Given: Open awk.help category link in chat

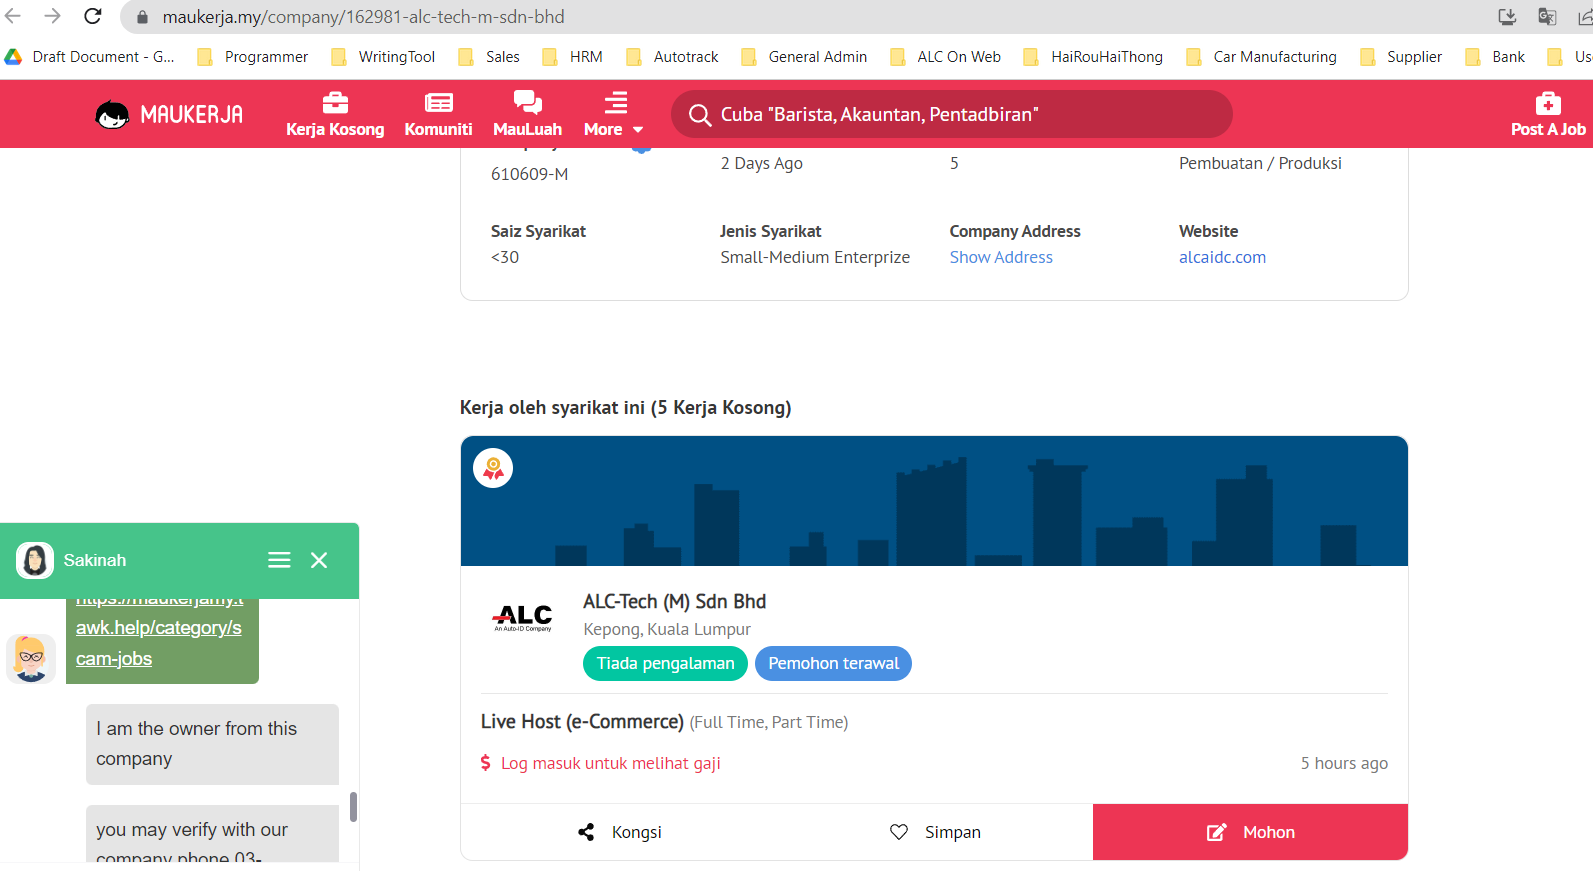Looking at the screenshot, I should (x=159, y=628).
